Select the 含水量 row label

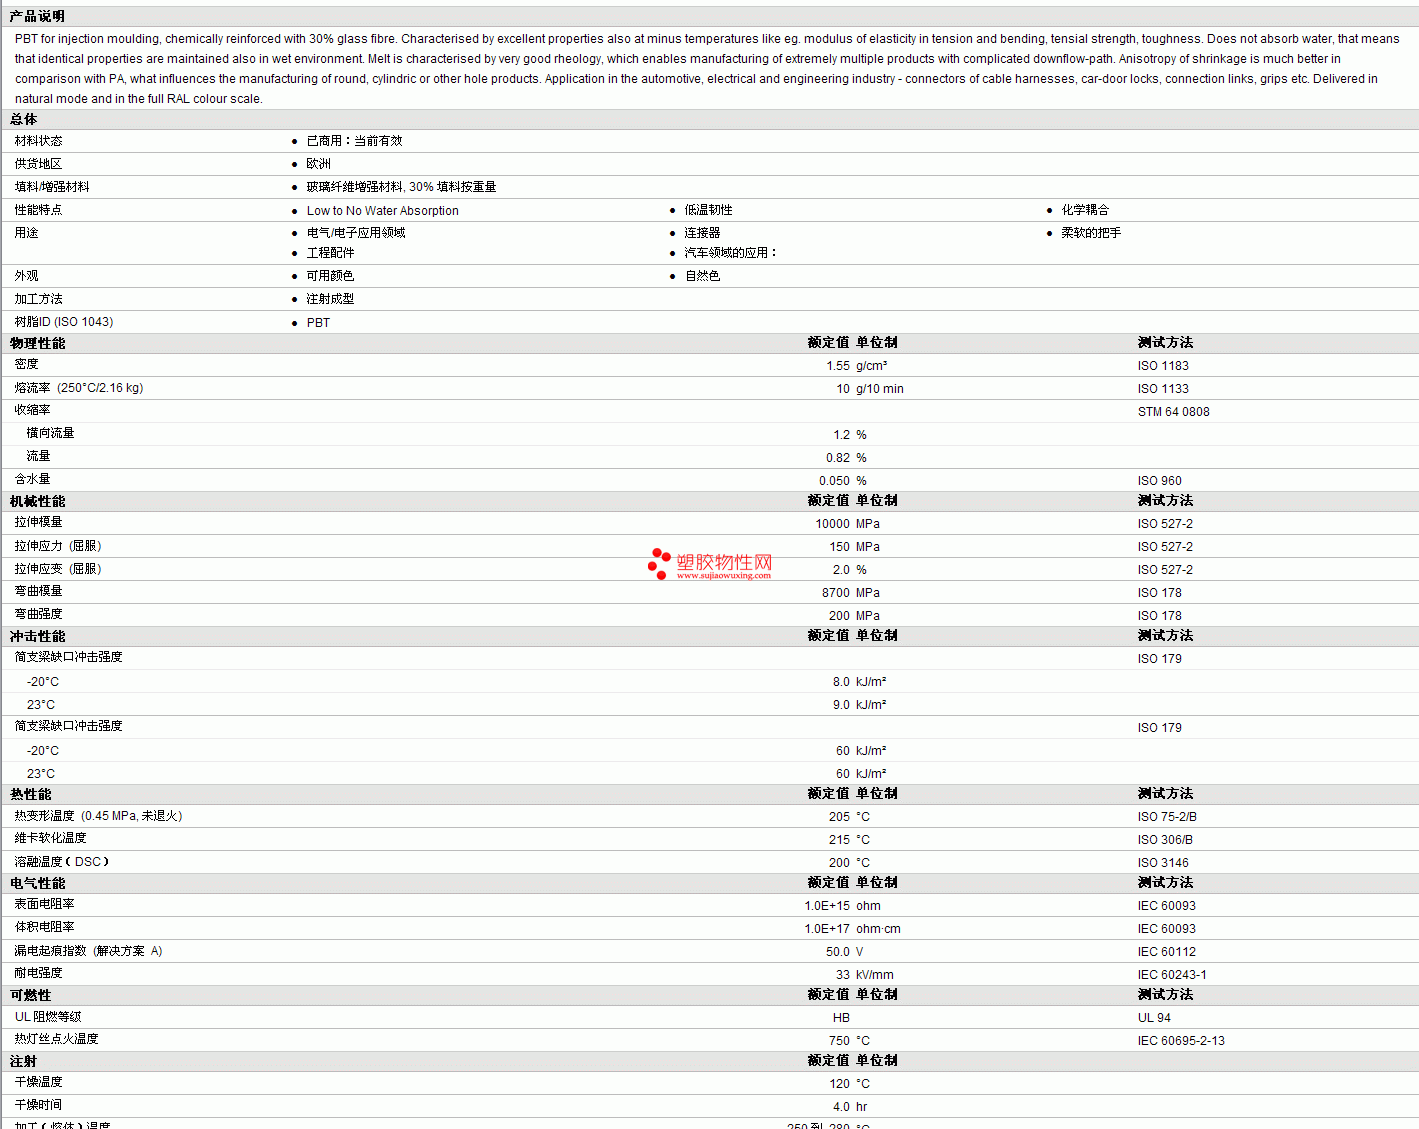point(32,479)
